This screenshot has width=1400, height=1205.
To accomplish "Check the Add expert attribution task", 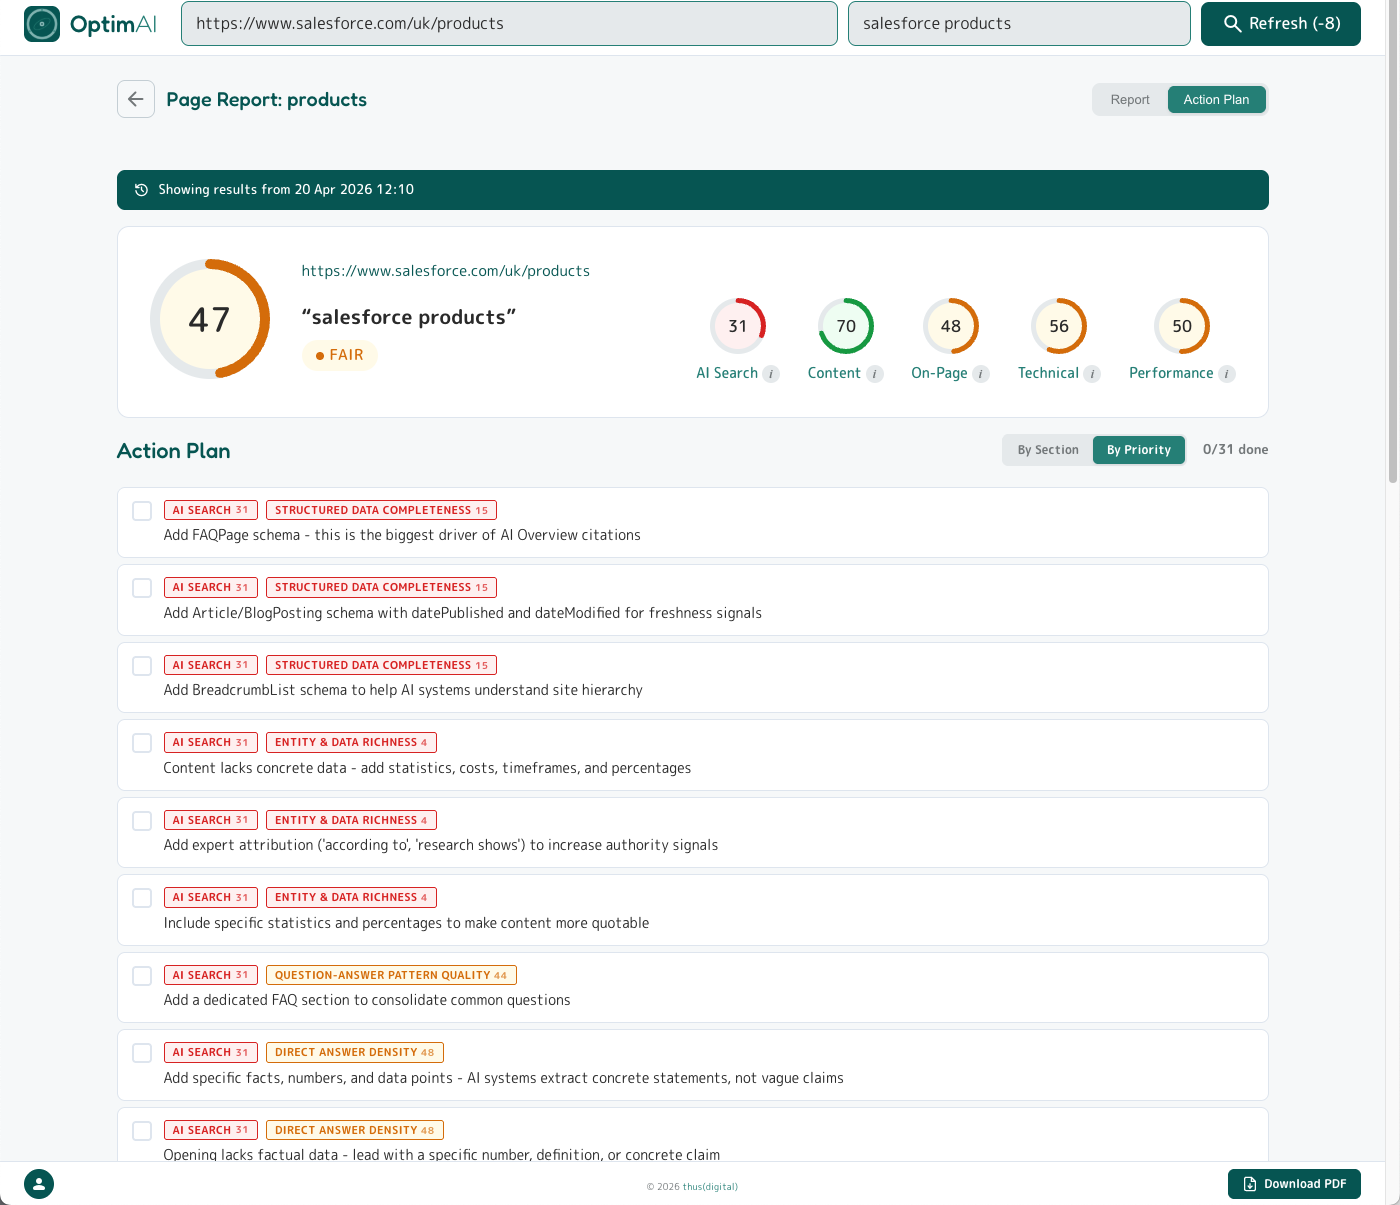I will click(142, 821).
